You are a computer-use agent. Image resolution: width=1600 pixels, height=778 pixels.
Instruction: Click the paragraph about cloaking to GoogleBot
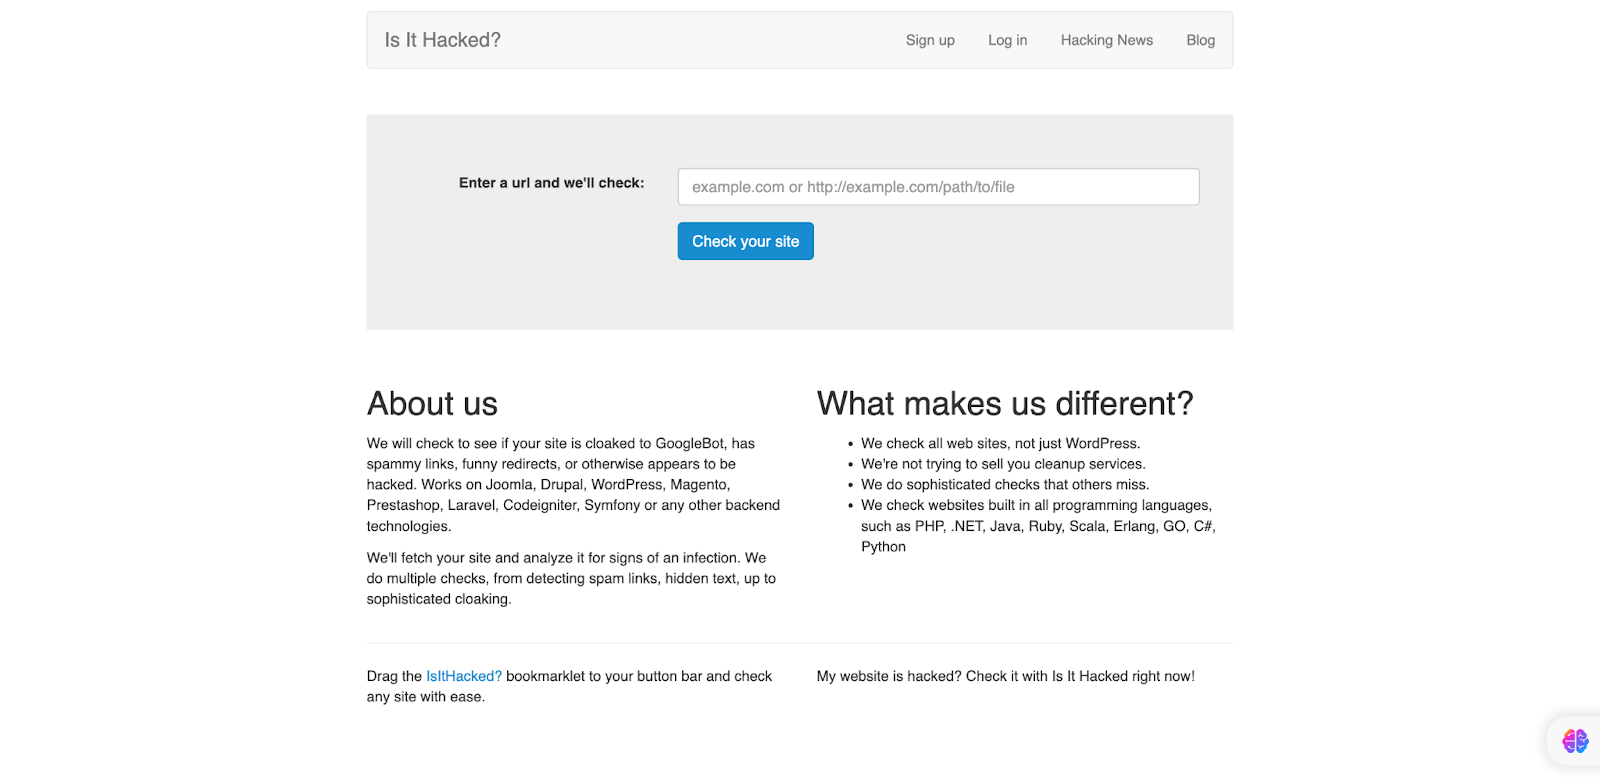(x=572, y=485)
